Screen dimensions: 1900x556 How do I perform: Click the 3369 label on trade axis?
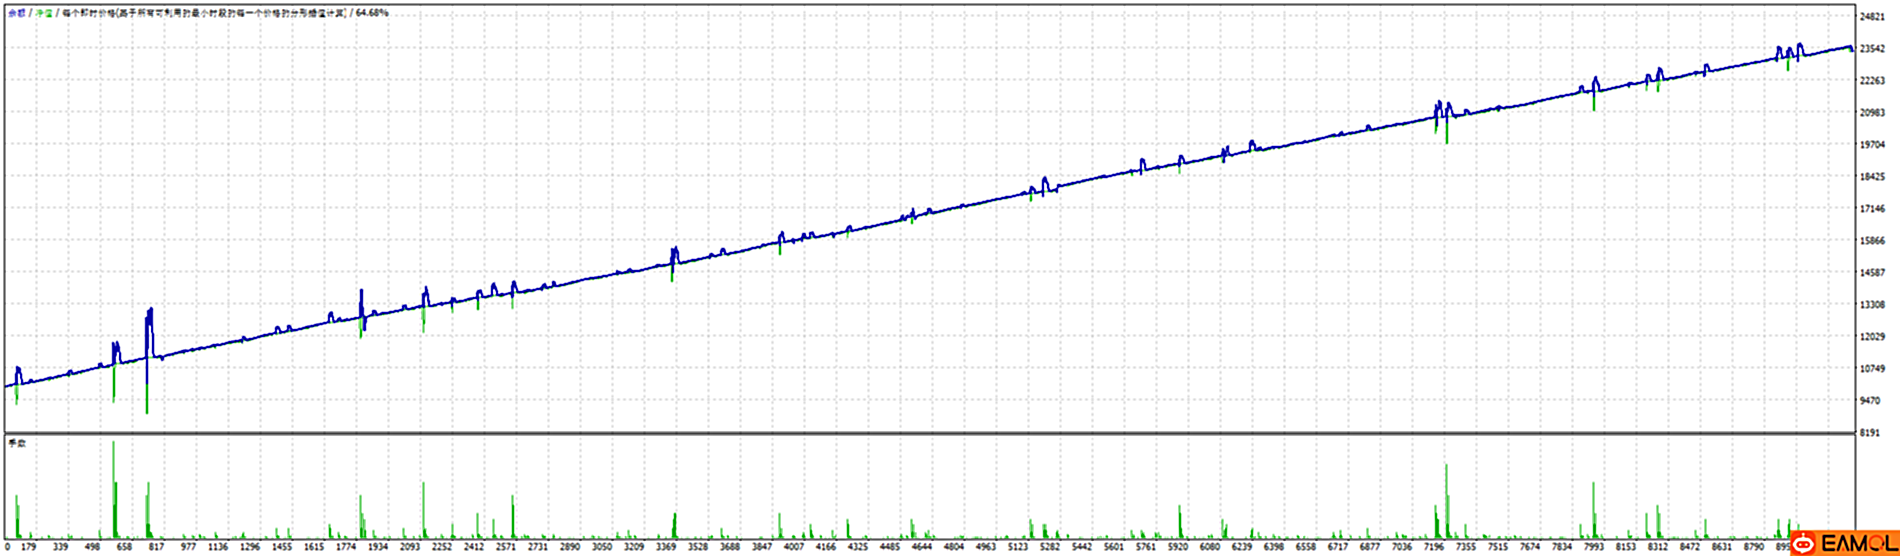click(665, 547)
